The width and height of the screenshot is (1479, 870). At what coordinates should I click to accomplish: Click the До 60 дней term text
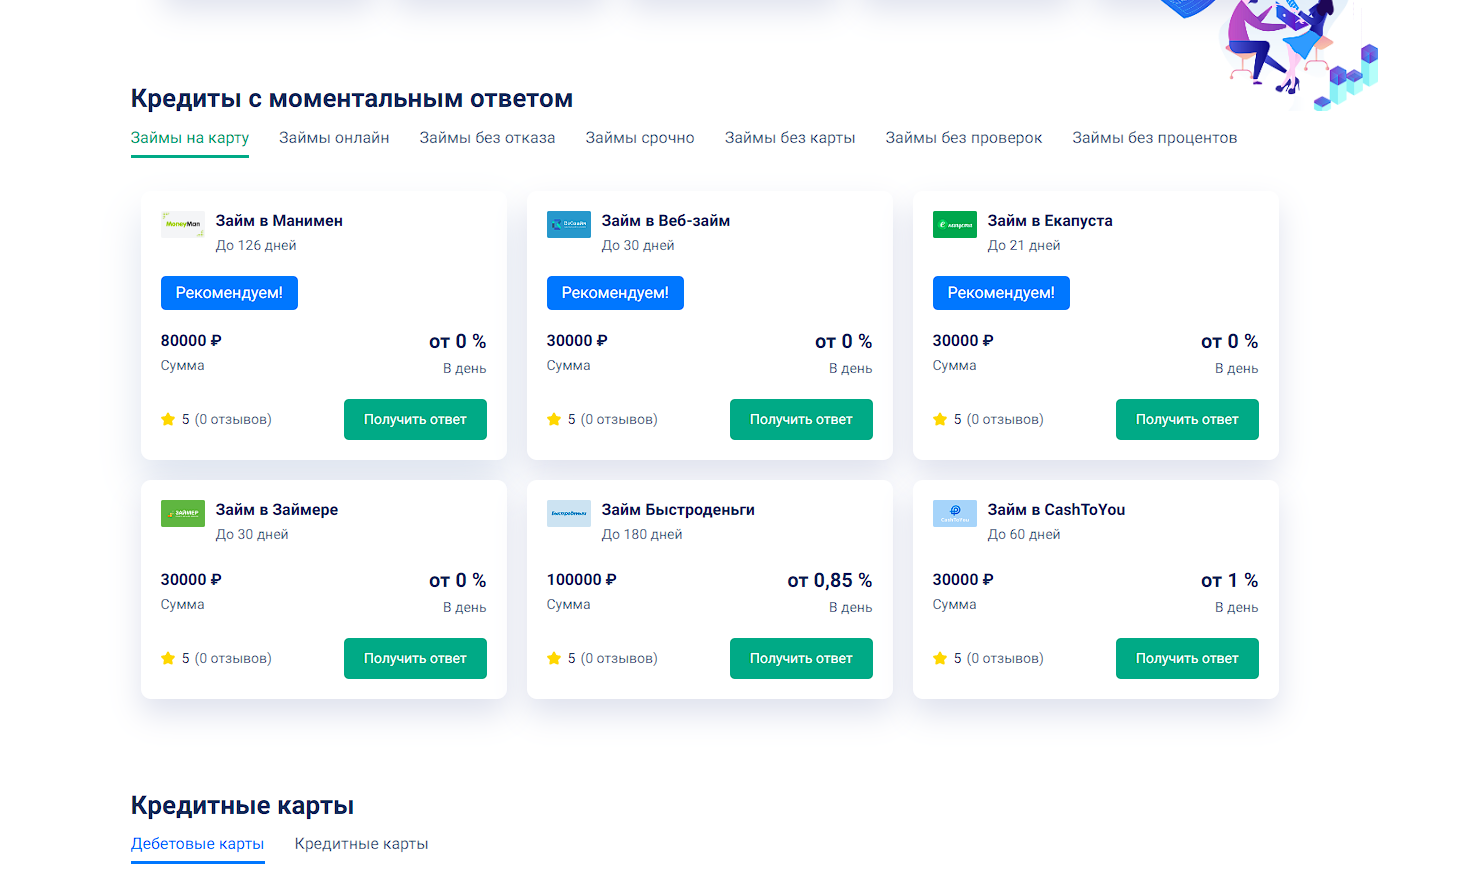coord(1024,535)
